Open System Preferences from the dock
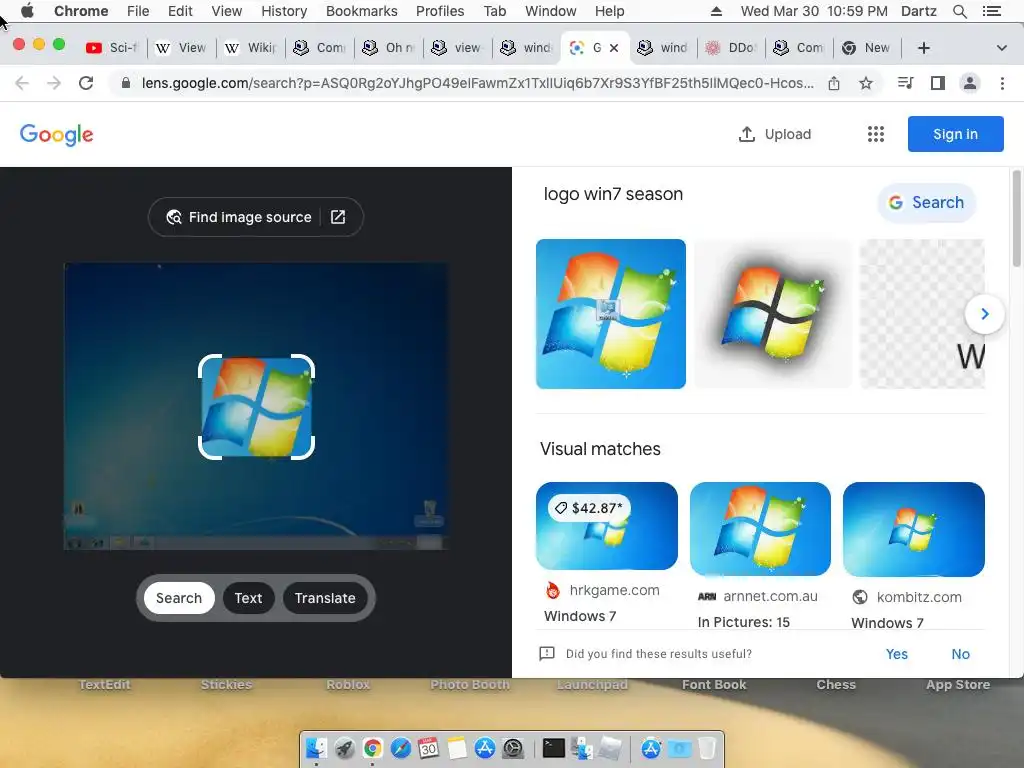 pyautogui.click(x=513, y=748)
